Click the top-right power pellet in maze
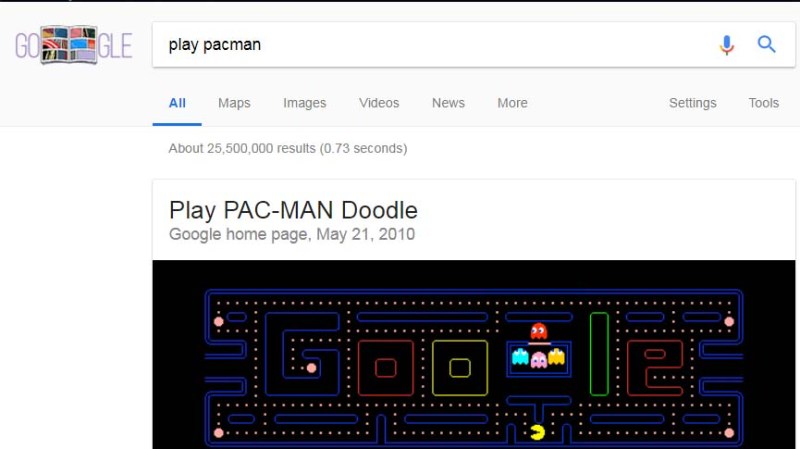 pyautogui.click(x=729, y=321)
